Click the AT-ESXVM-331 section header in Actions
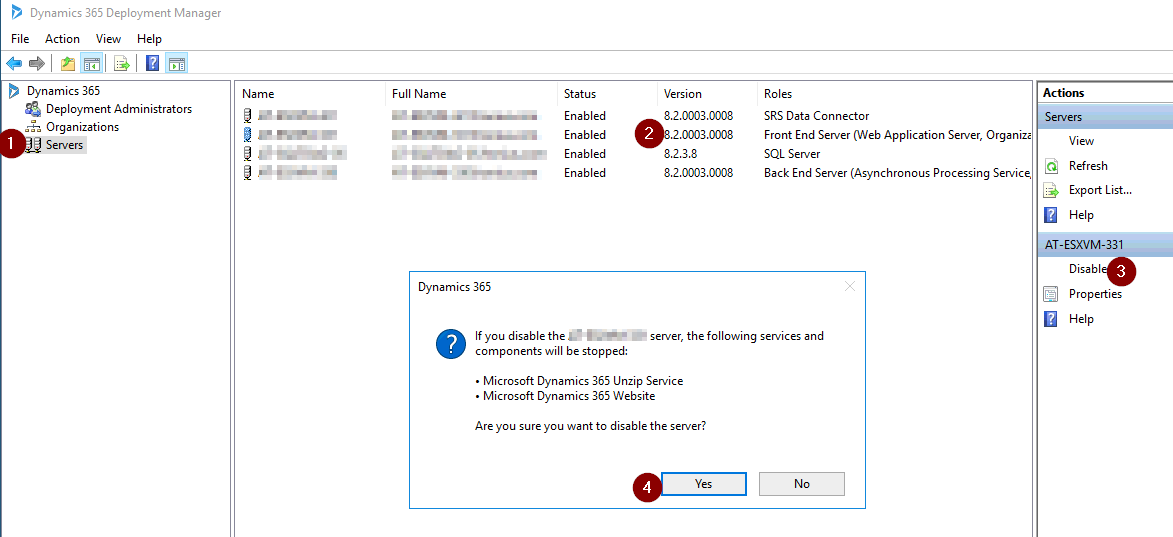 click(1105, 245)
